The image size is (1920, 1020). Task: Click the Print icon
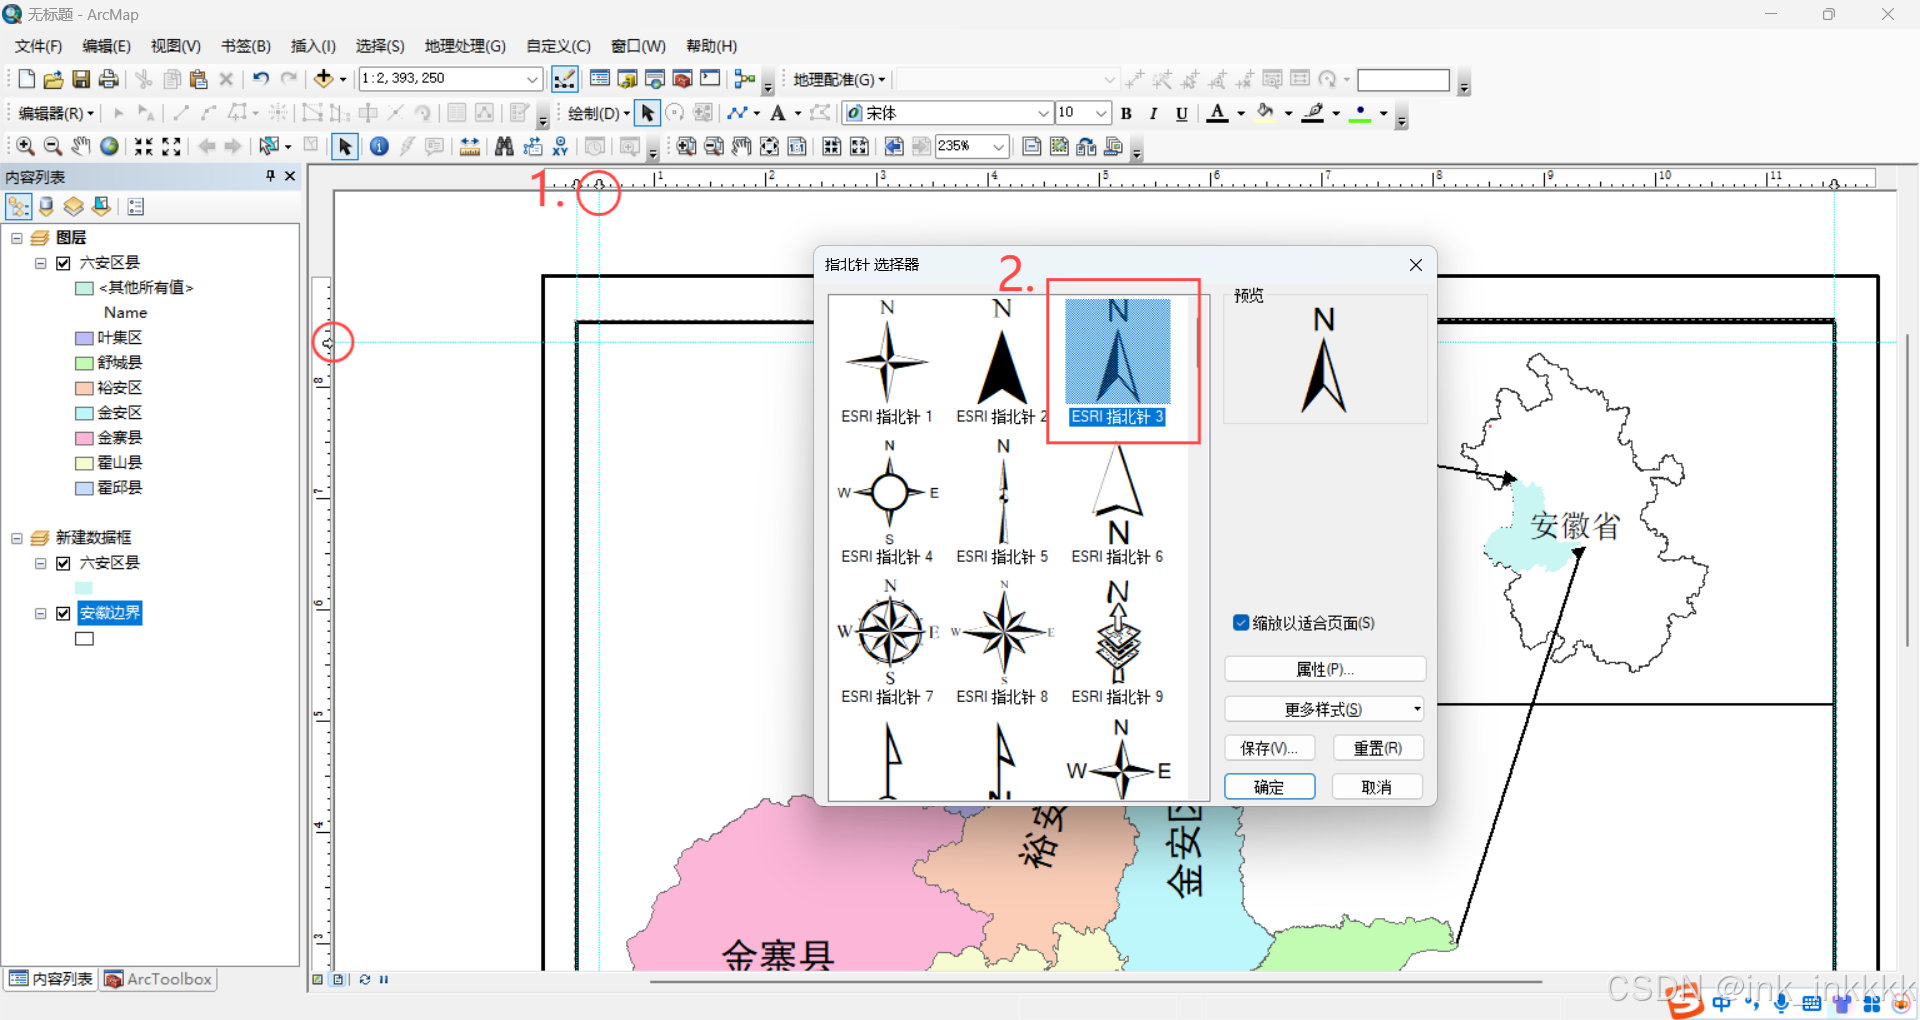tap(109, 79)
